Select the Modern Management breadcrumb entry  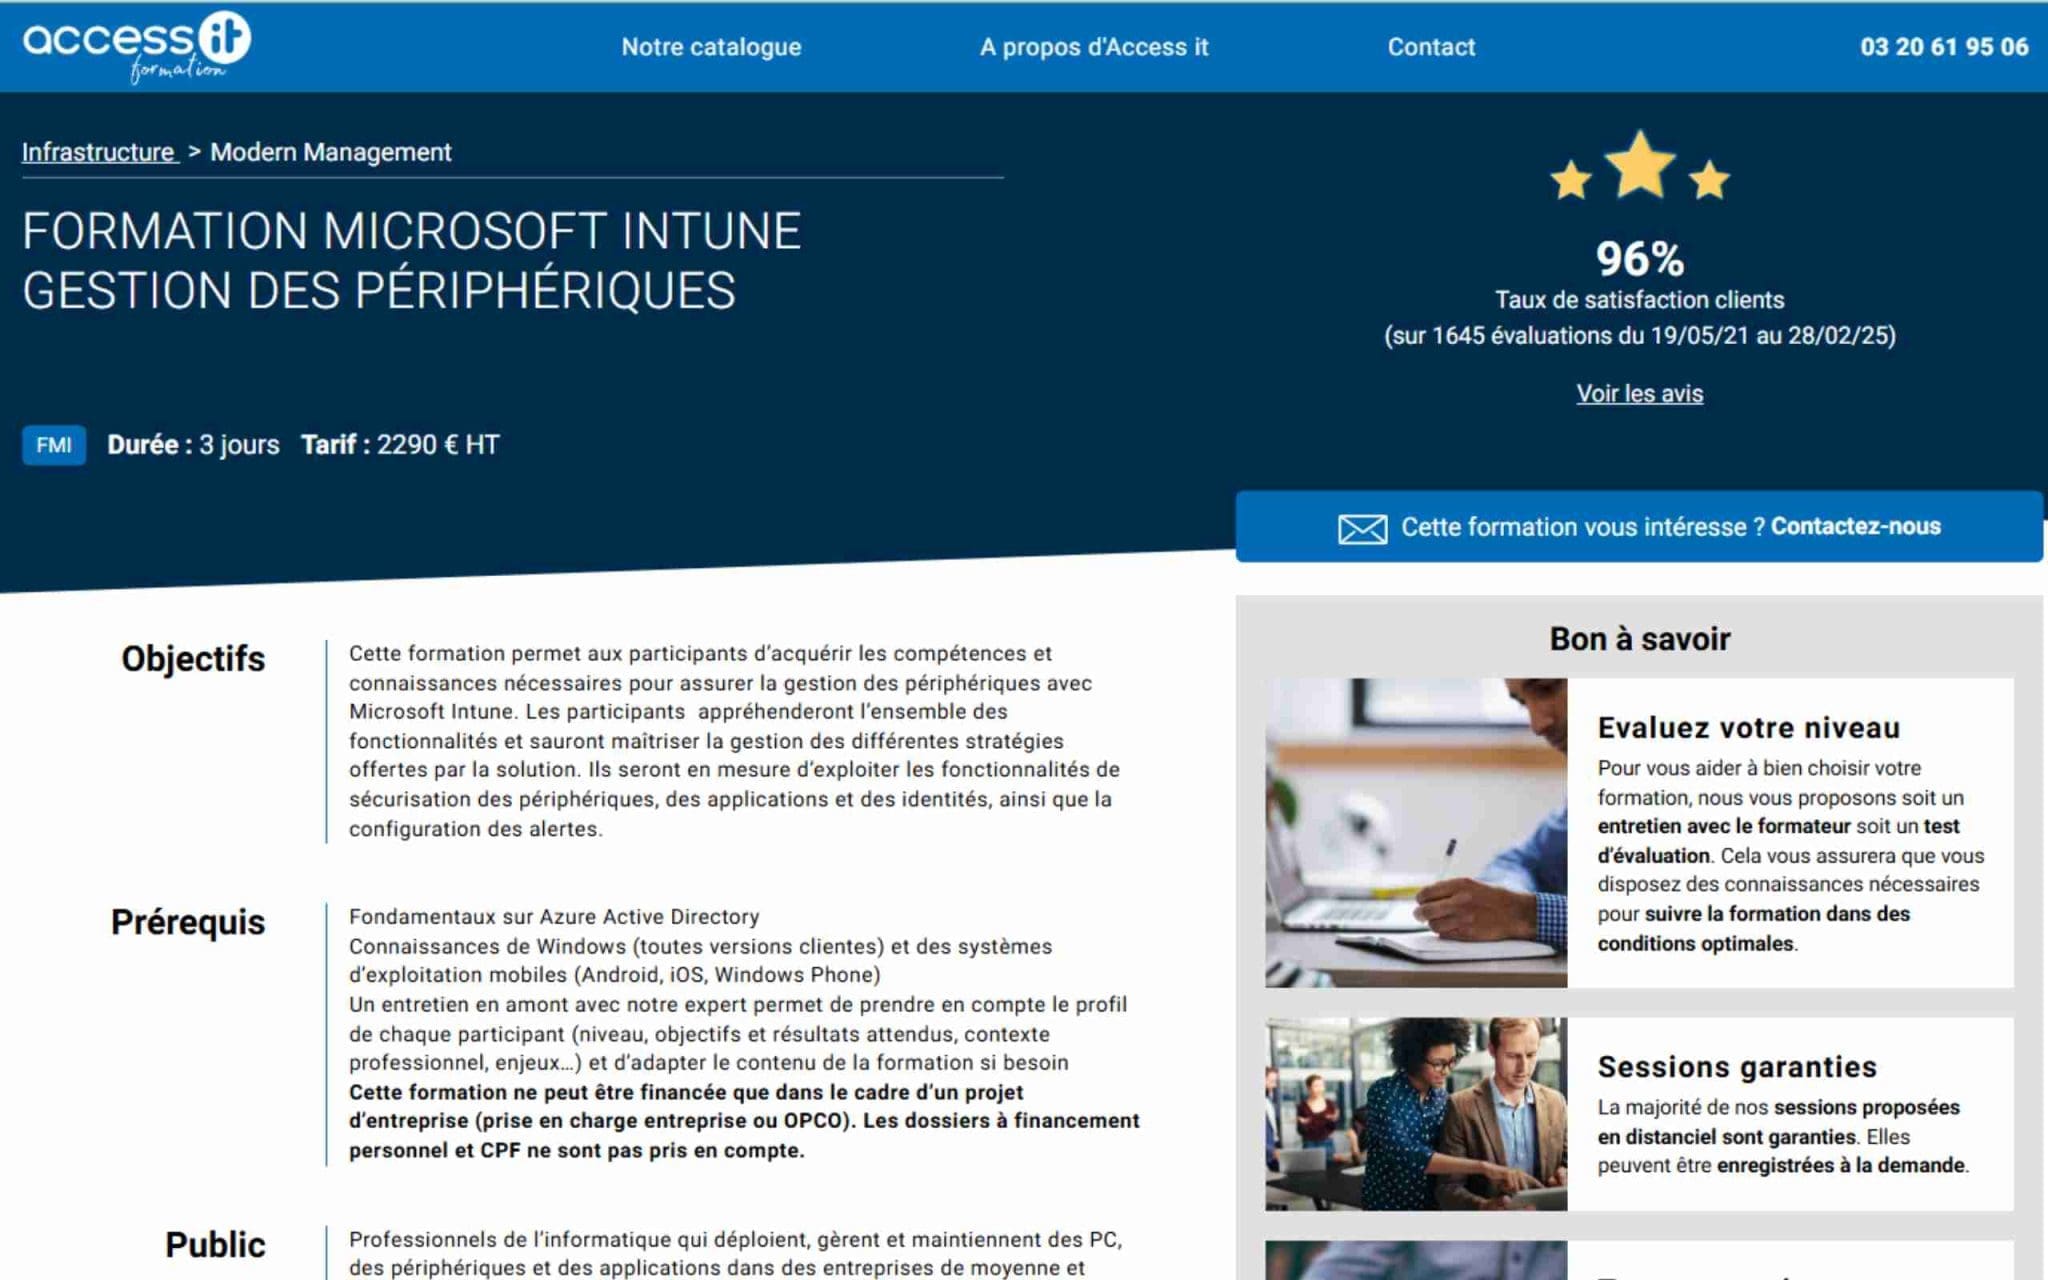(330, 153)
